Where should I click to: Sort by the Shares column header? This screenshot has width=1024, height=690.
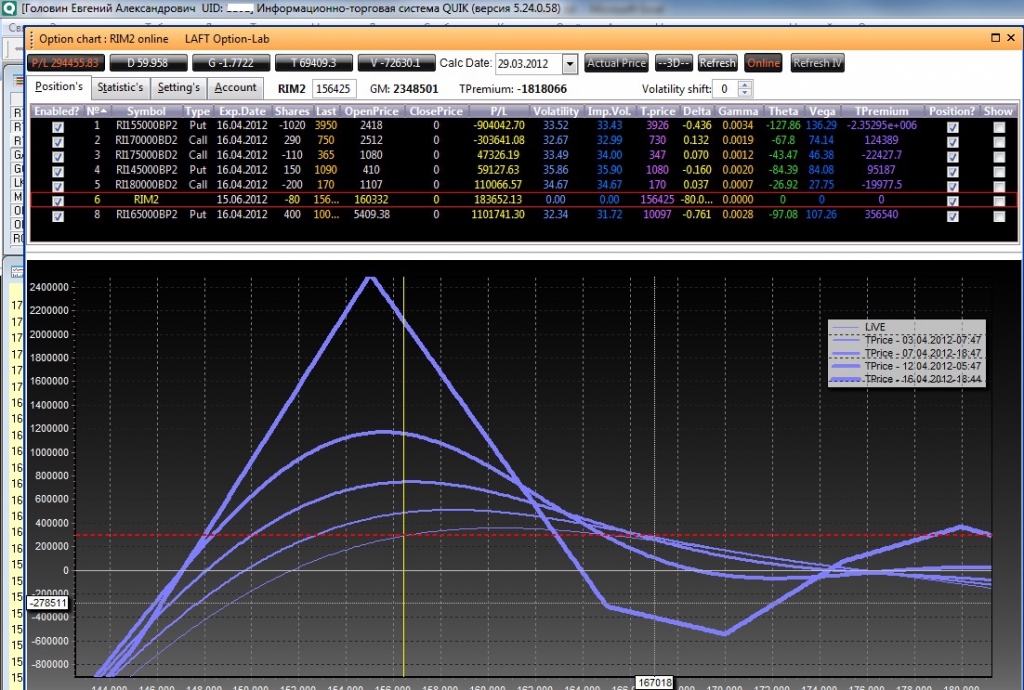pyautogui.click(x=292, y=111)
